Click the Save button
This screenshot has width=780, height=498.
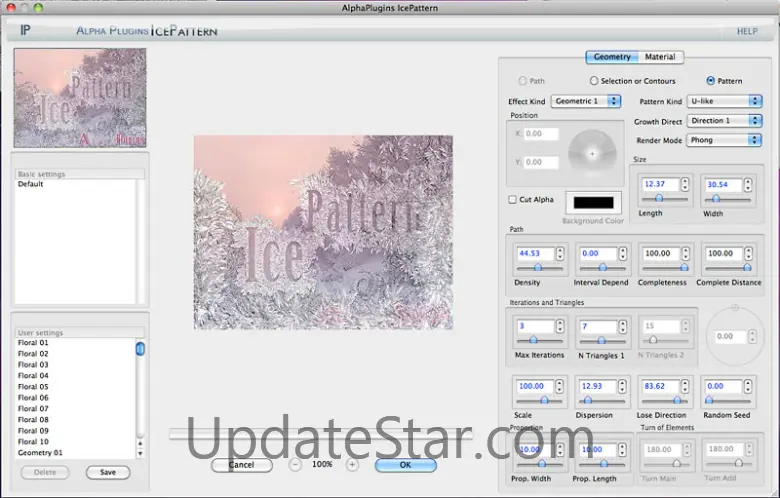108,472
